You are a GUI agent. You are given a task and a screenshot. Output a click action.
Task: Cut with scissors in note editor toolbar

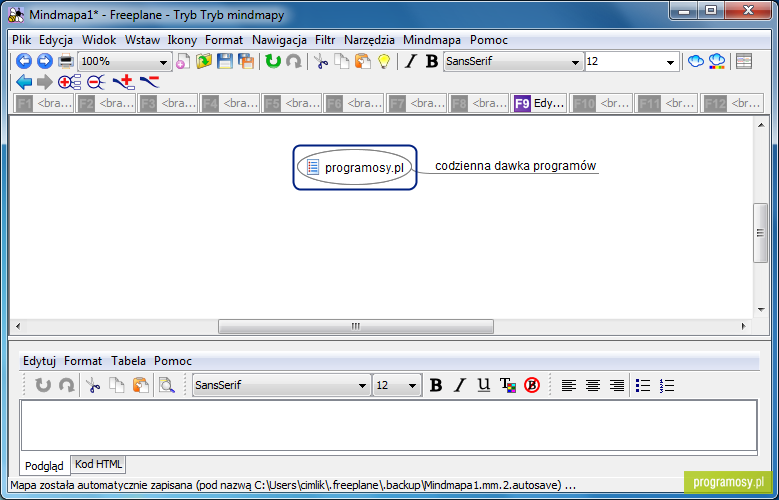92,385
